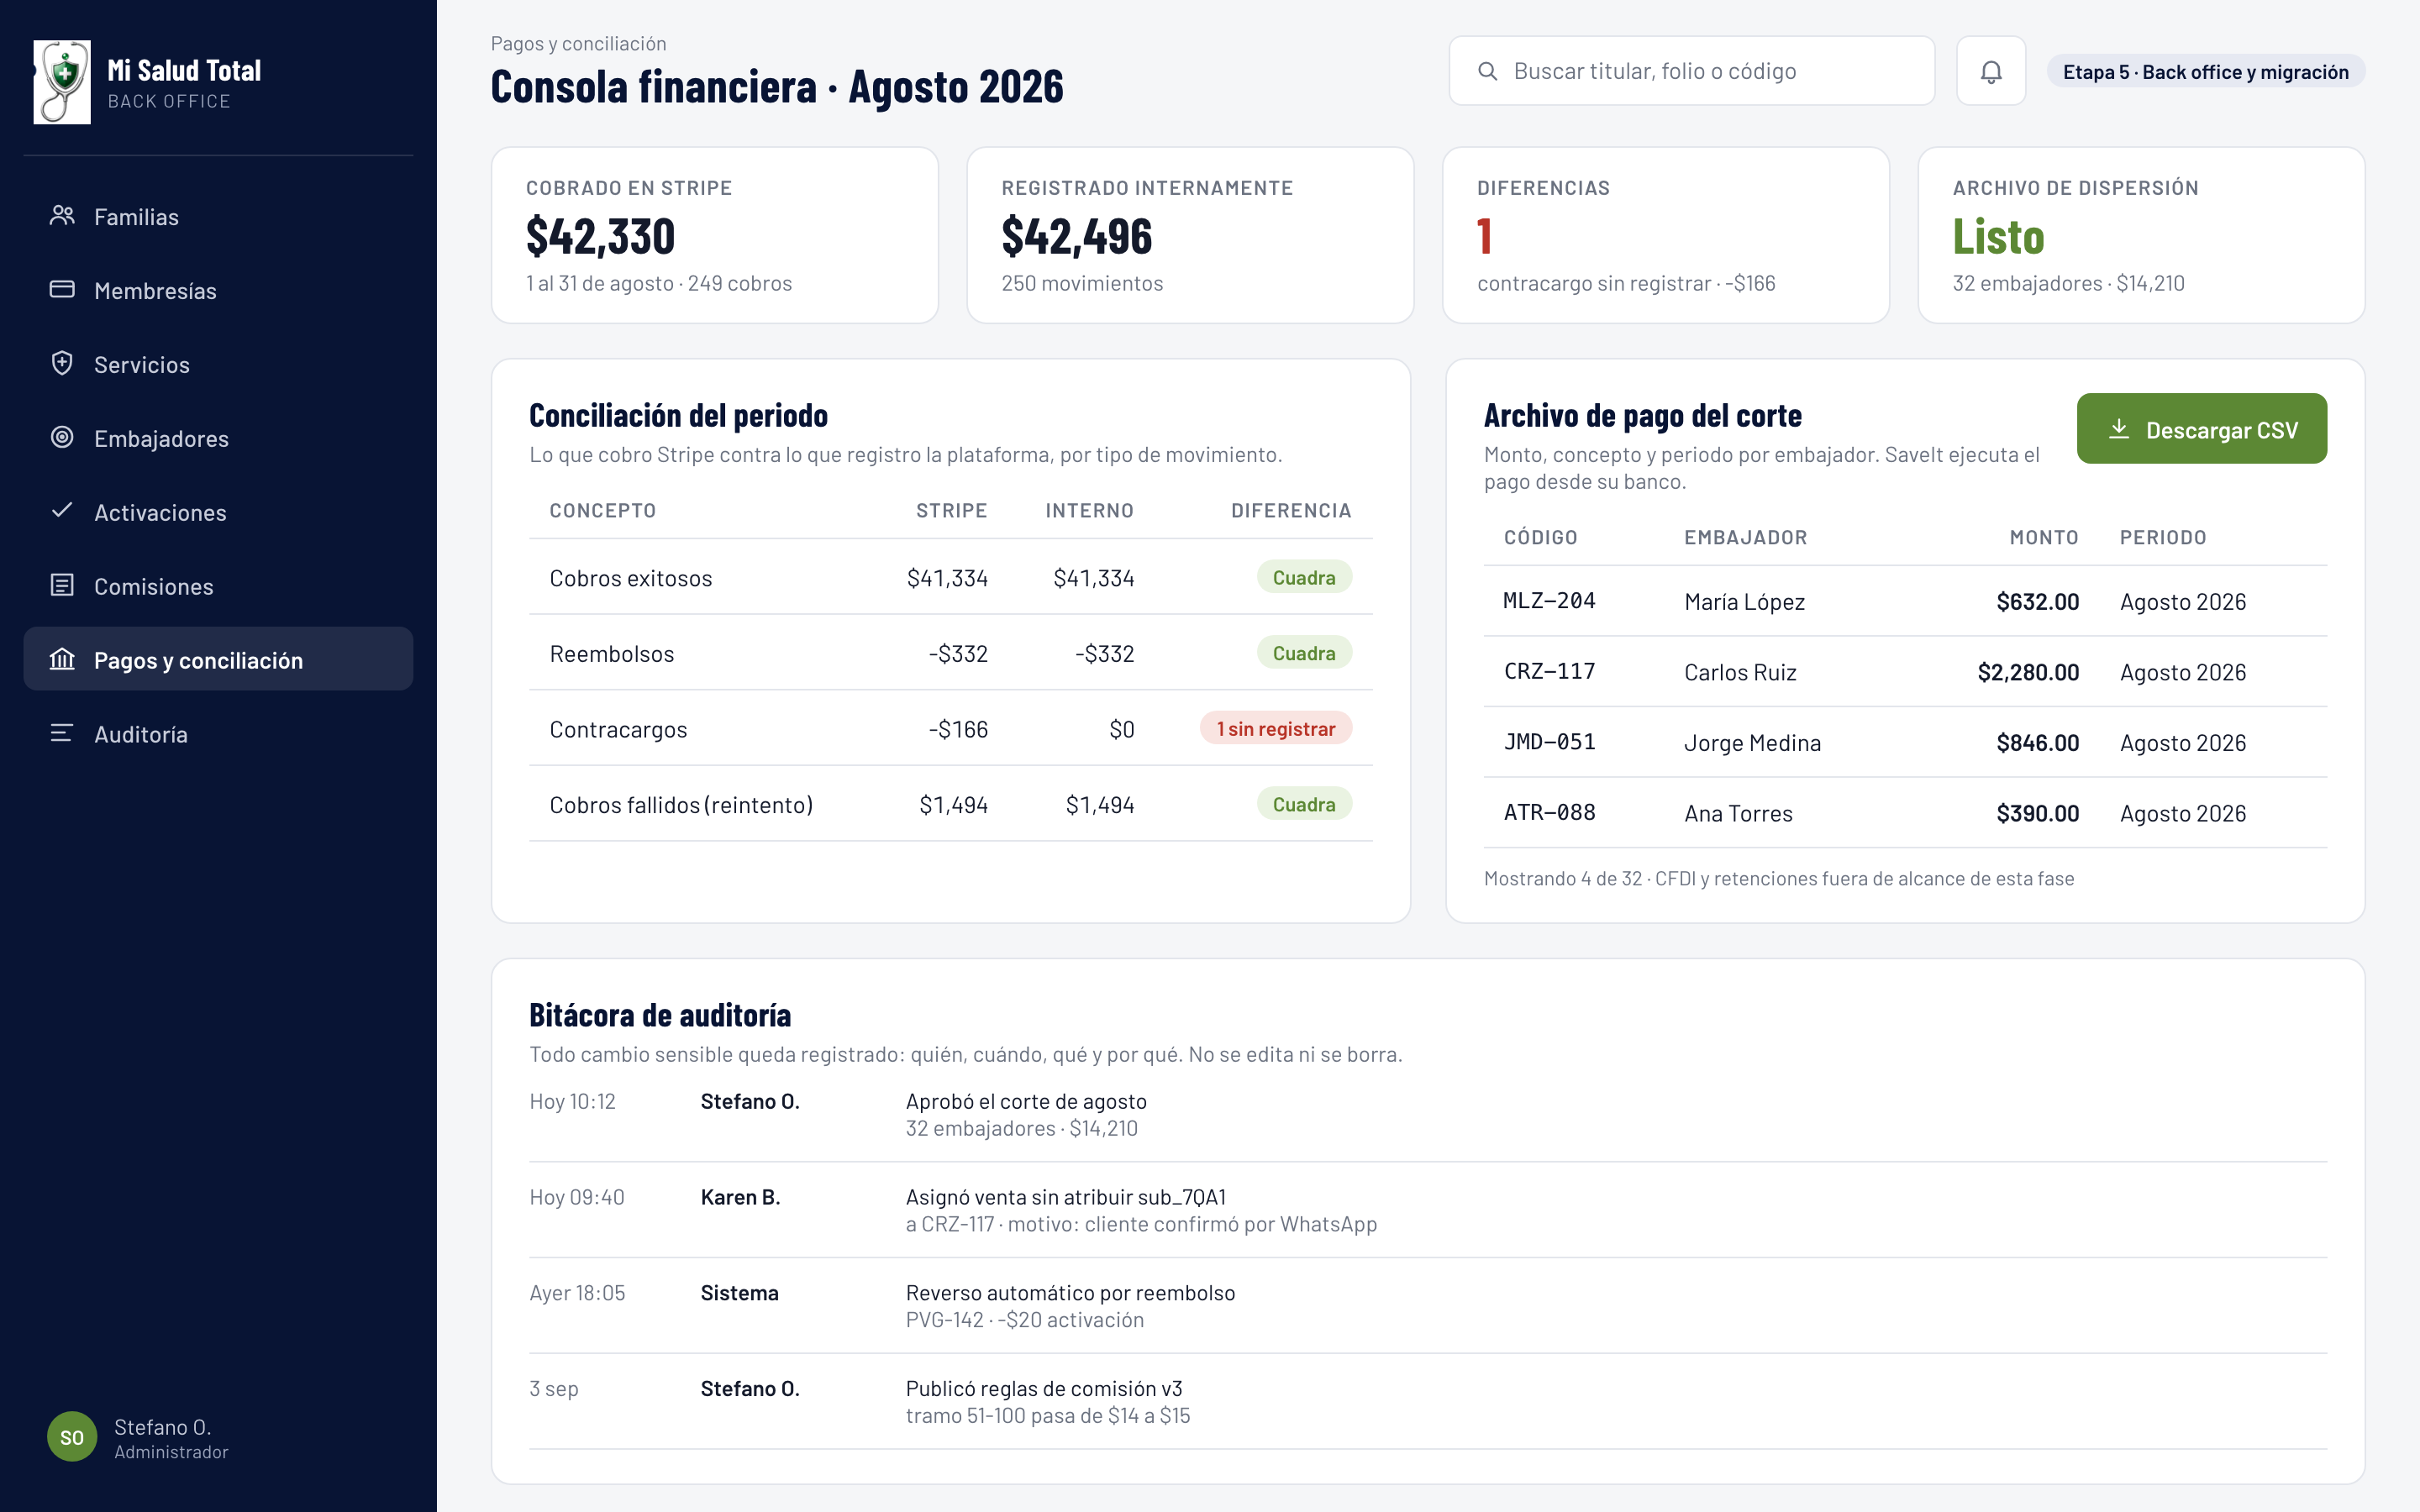This screenshot has height=1512, width=2420.
Task: Select the Cobros fallidos (reintento) label
Action: [x=681, y=805]
